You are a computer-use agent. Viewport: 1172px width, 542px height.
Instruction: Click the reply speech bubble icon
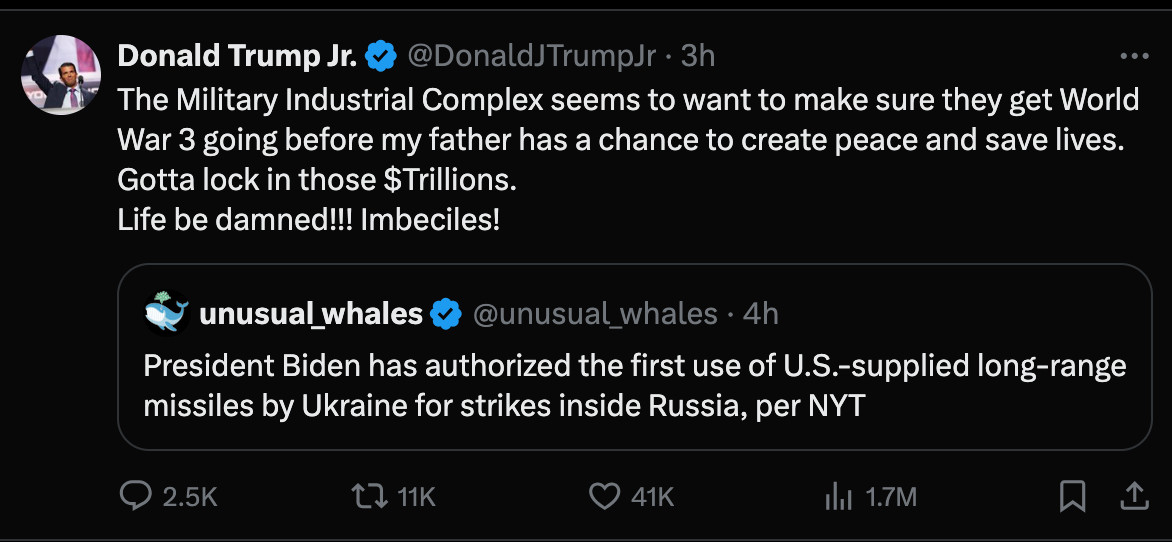(x=136, y=496)
